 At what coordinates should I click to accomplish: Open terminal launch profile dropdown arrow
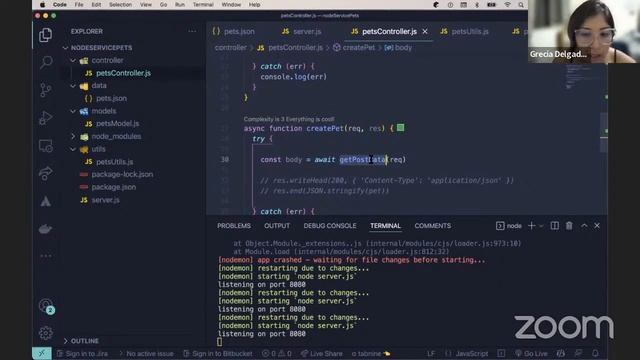[x=541, y=226]
